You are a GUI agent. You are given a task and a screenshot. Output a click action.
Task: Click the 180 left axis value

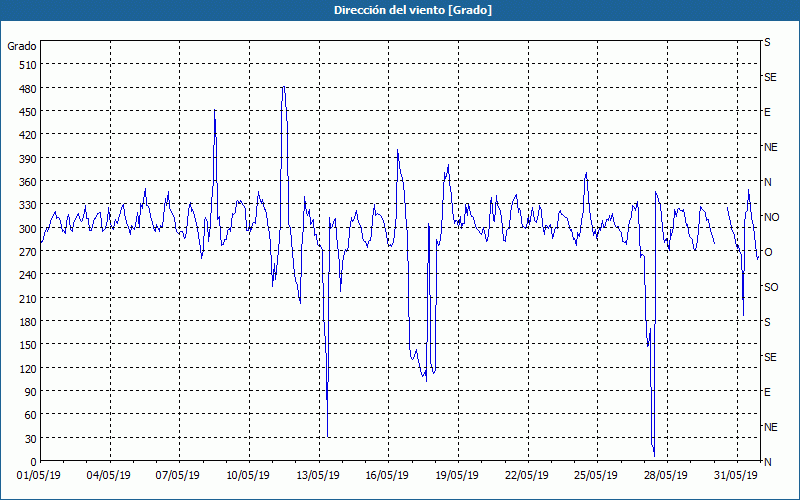(x=28, y=322)
